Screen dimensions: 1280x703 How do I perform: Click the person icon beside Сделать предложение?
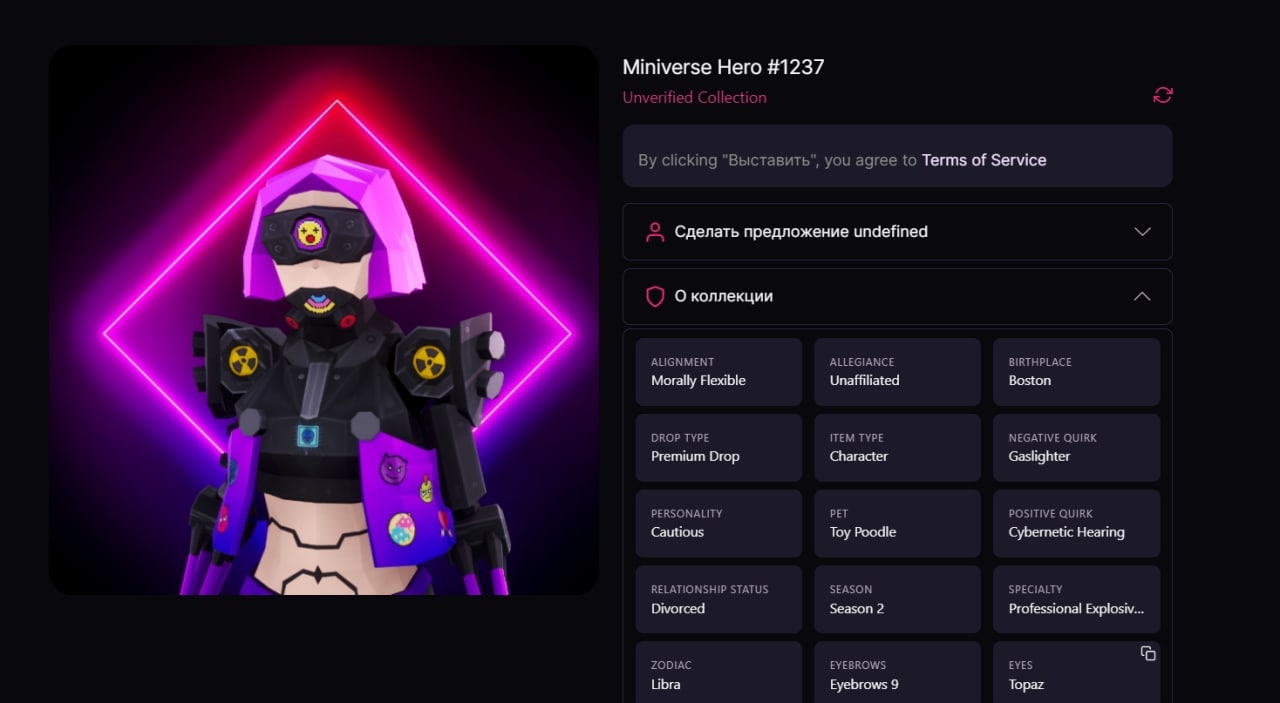point(655,232)
